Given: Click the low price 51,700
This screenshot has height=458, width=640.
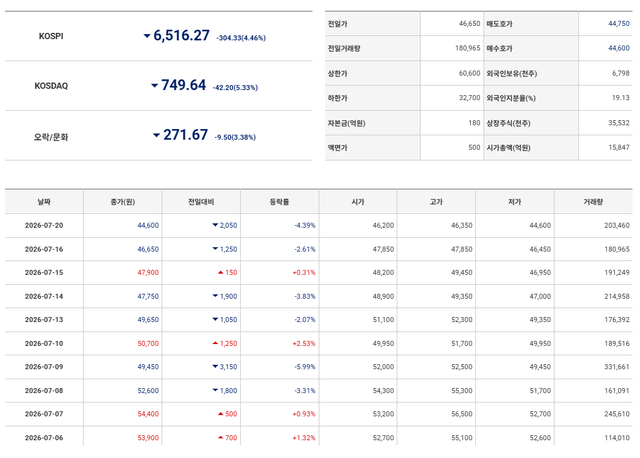Looking at the screenshot, I should coord(540,391).
